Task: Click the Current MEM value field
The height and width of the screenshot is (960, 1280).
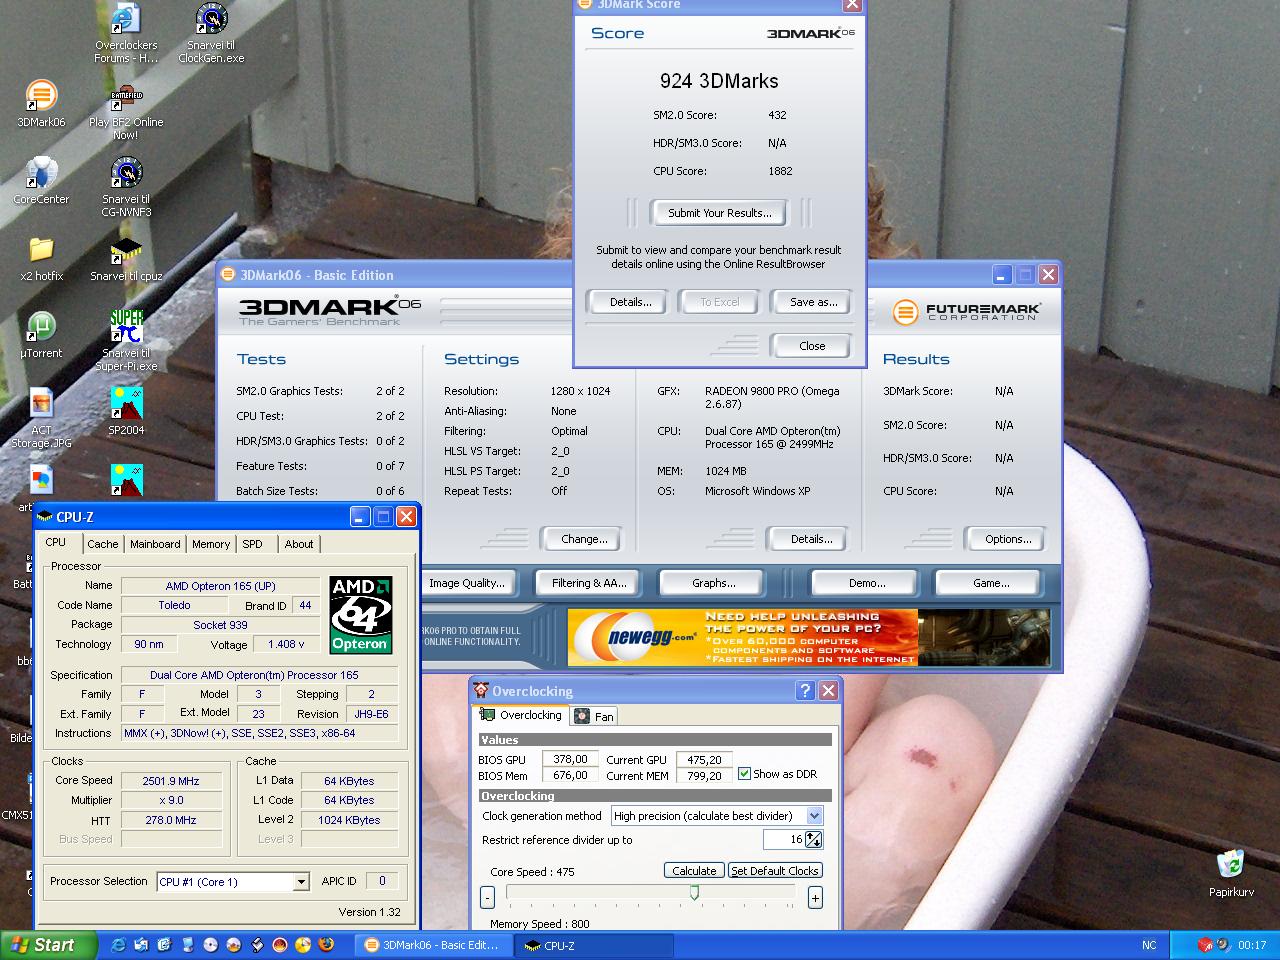Action: (x=705, y=775)
